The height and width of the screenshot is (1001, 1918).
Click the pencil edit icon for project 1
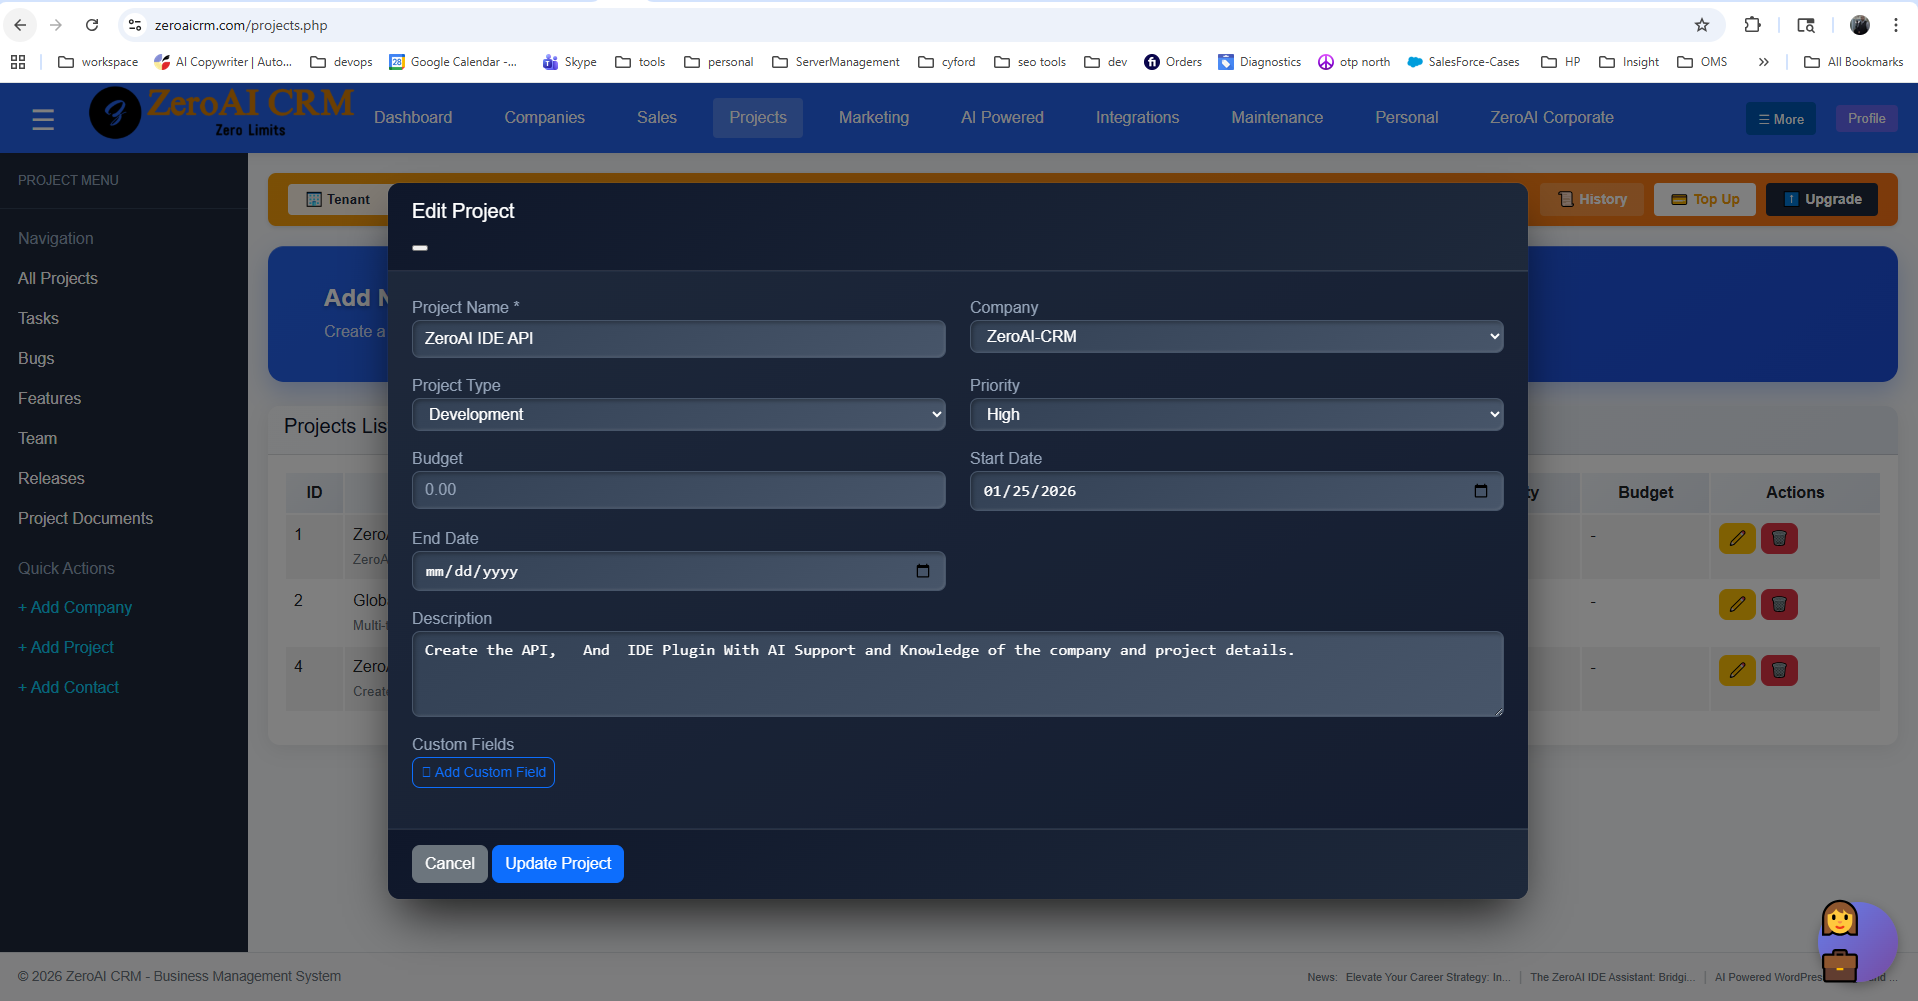point(1737,539)
